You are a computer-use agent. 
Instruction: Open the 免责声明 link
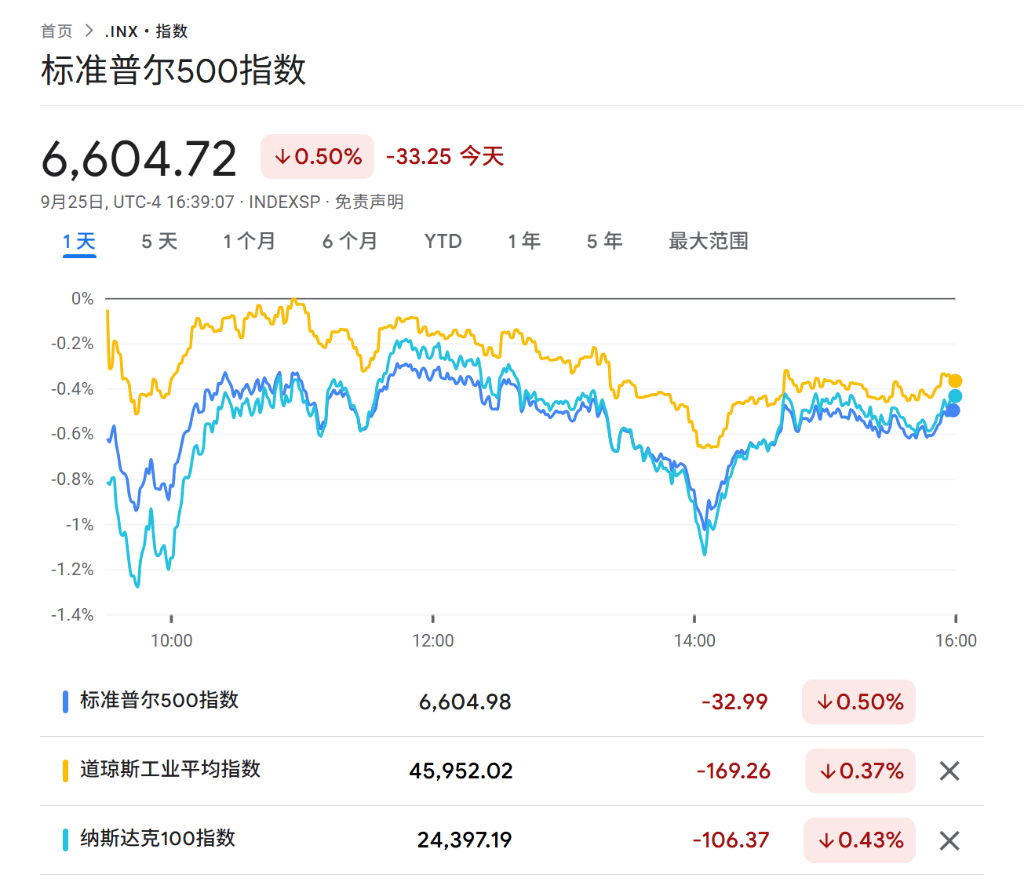point(369,202)
